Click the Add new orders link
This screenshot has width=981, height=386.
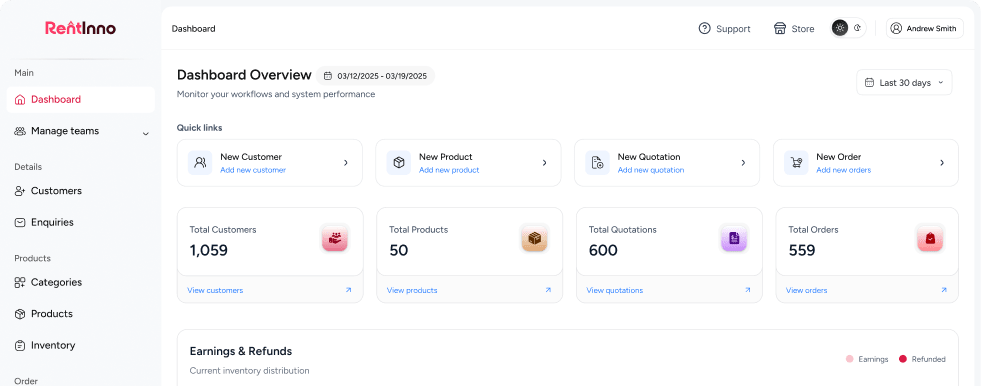tap(843, 170)
